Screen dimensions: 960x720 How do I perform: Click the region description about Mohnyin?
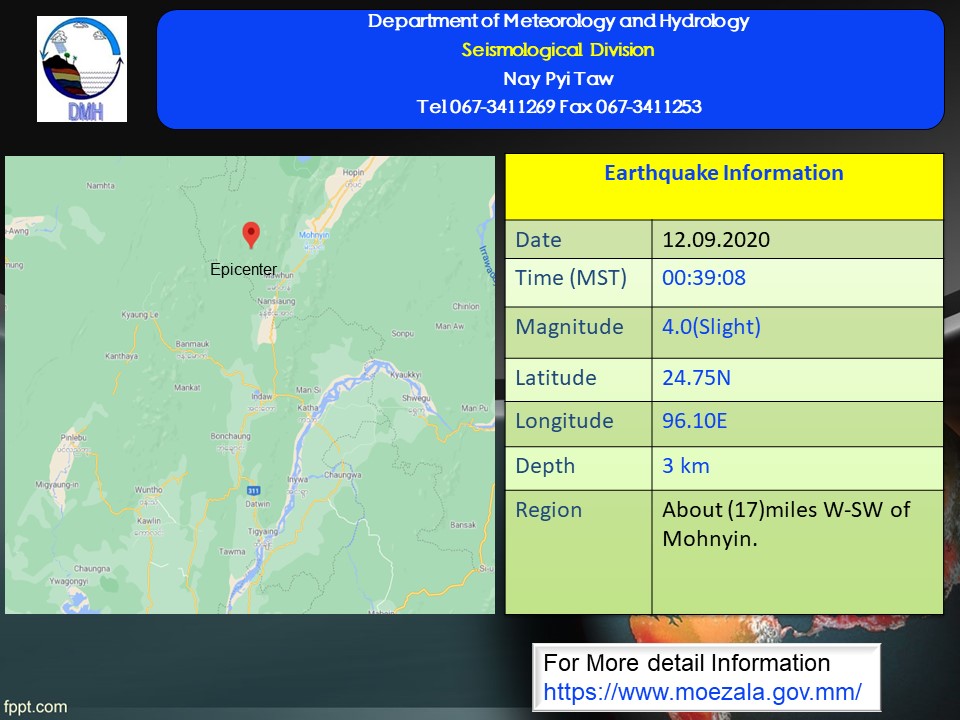click(786, 524)
